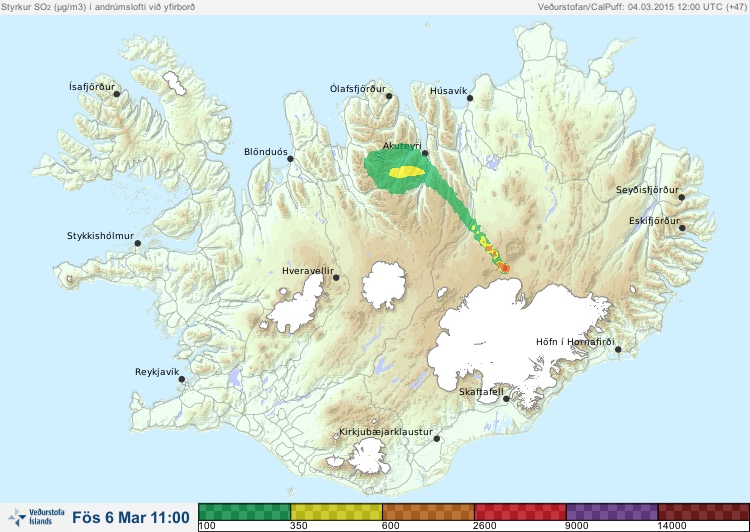The width and height of the screenshot is (750, 532).
Task: Click the Seyðisfjörður label
Action: click(647, 190)
